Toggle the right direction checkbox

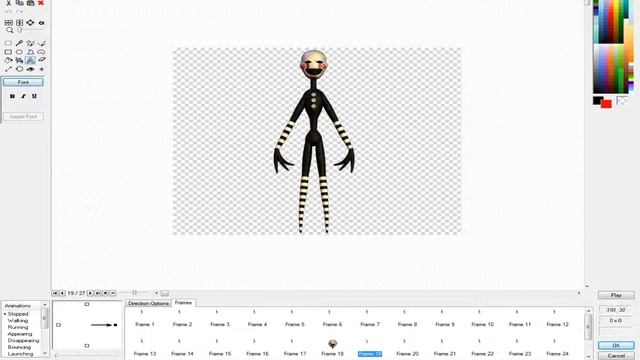[x=116, y=325]
